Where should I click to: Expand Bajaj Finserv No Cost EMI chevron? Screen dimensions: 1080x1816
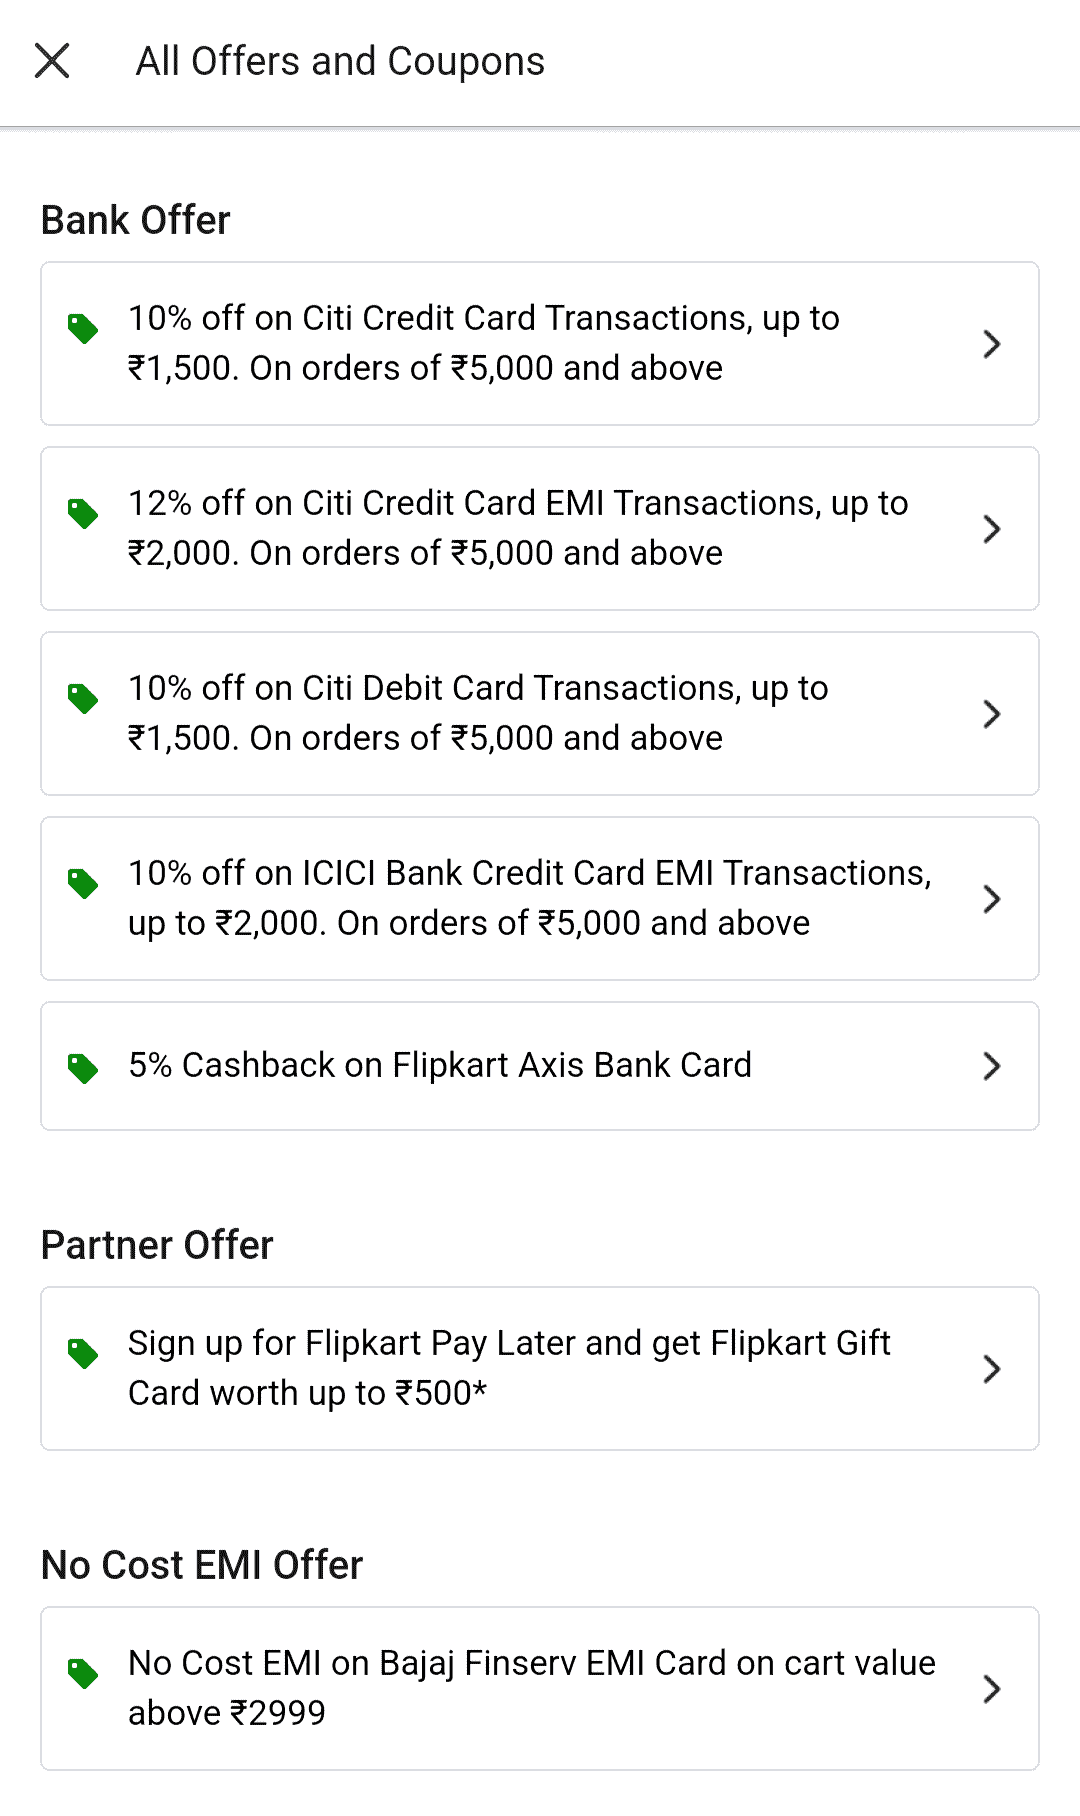[991, 1689]
